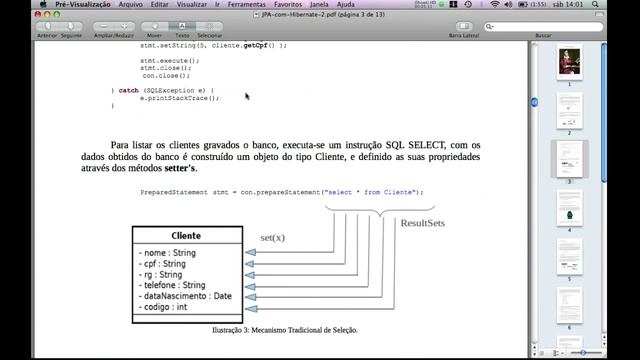
Task: Zoom in with the plus Ampliar button
Action: pyautogui.click(x=124, y=27)
